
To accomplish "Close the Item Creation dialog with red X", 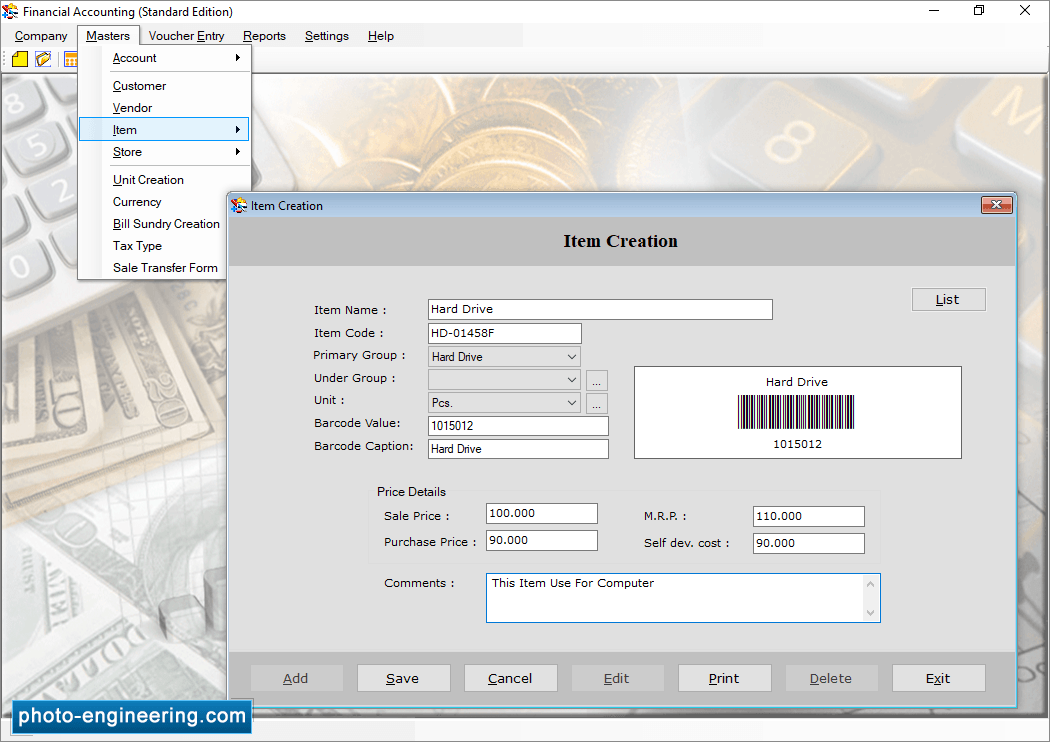I will 996,205.
